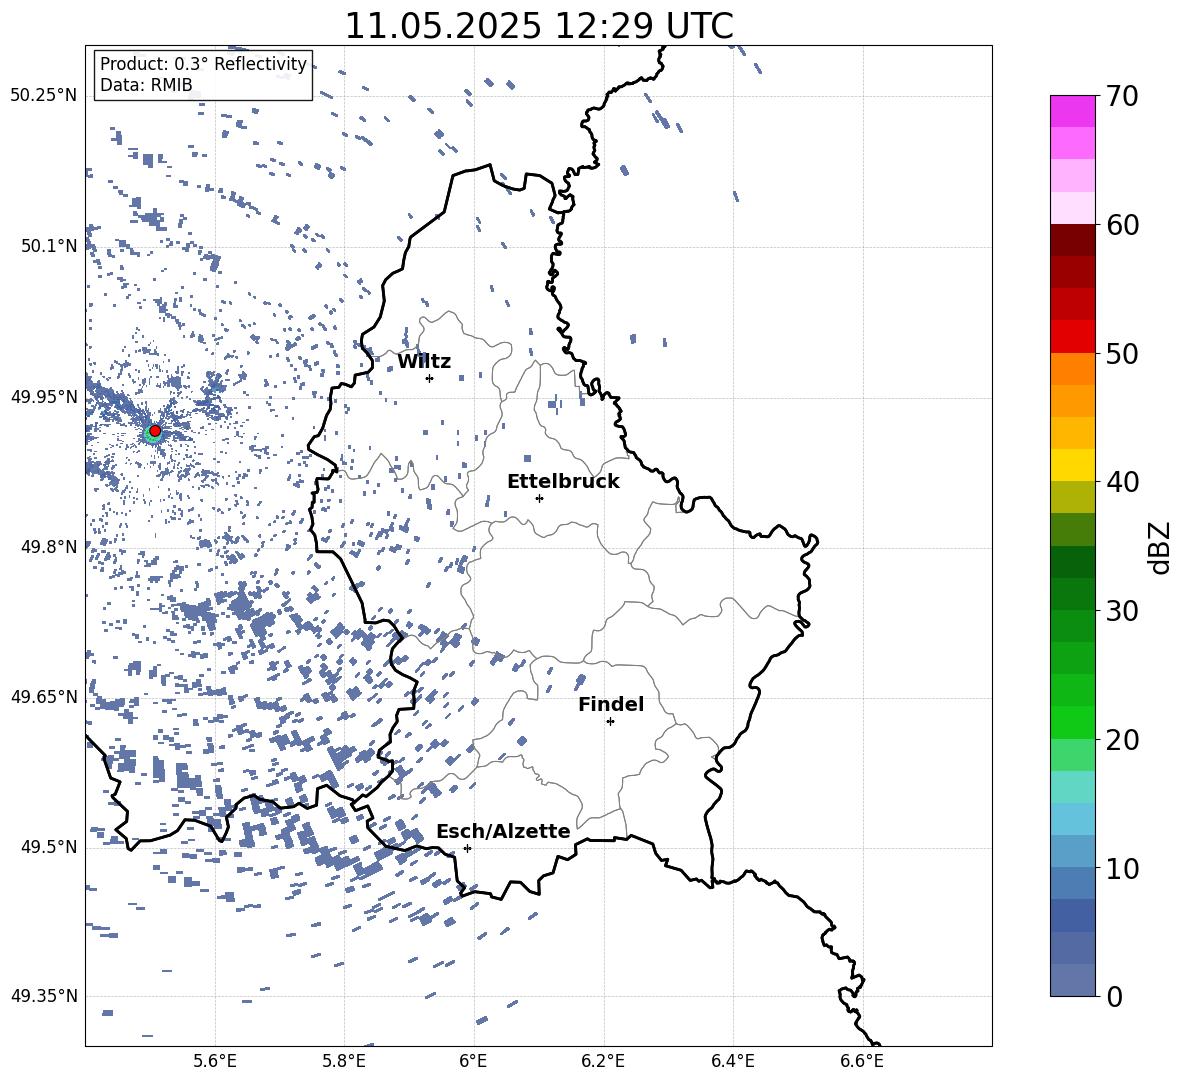The image size is (1184, 1081).
Task: Click the 49.5°N latitude label
Action: coord(49,847)
